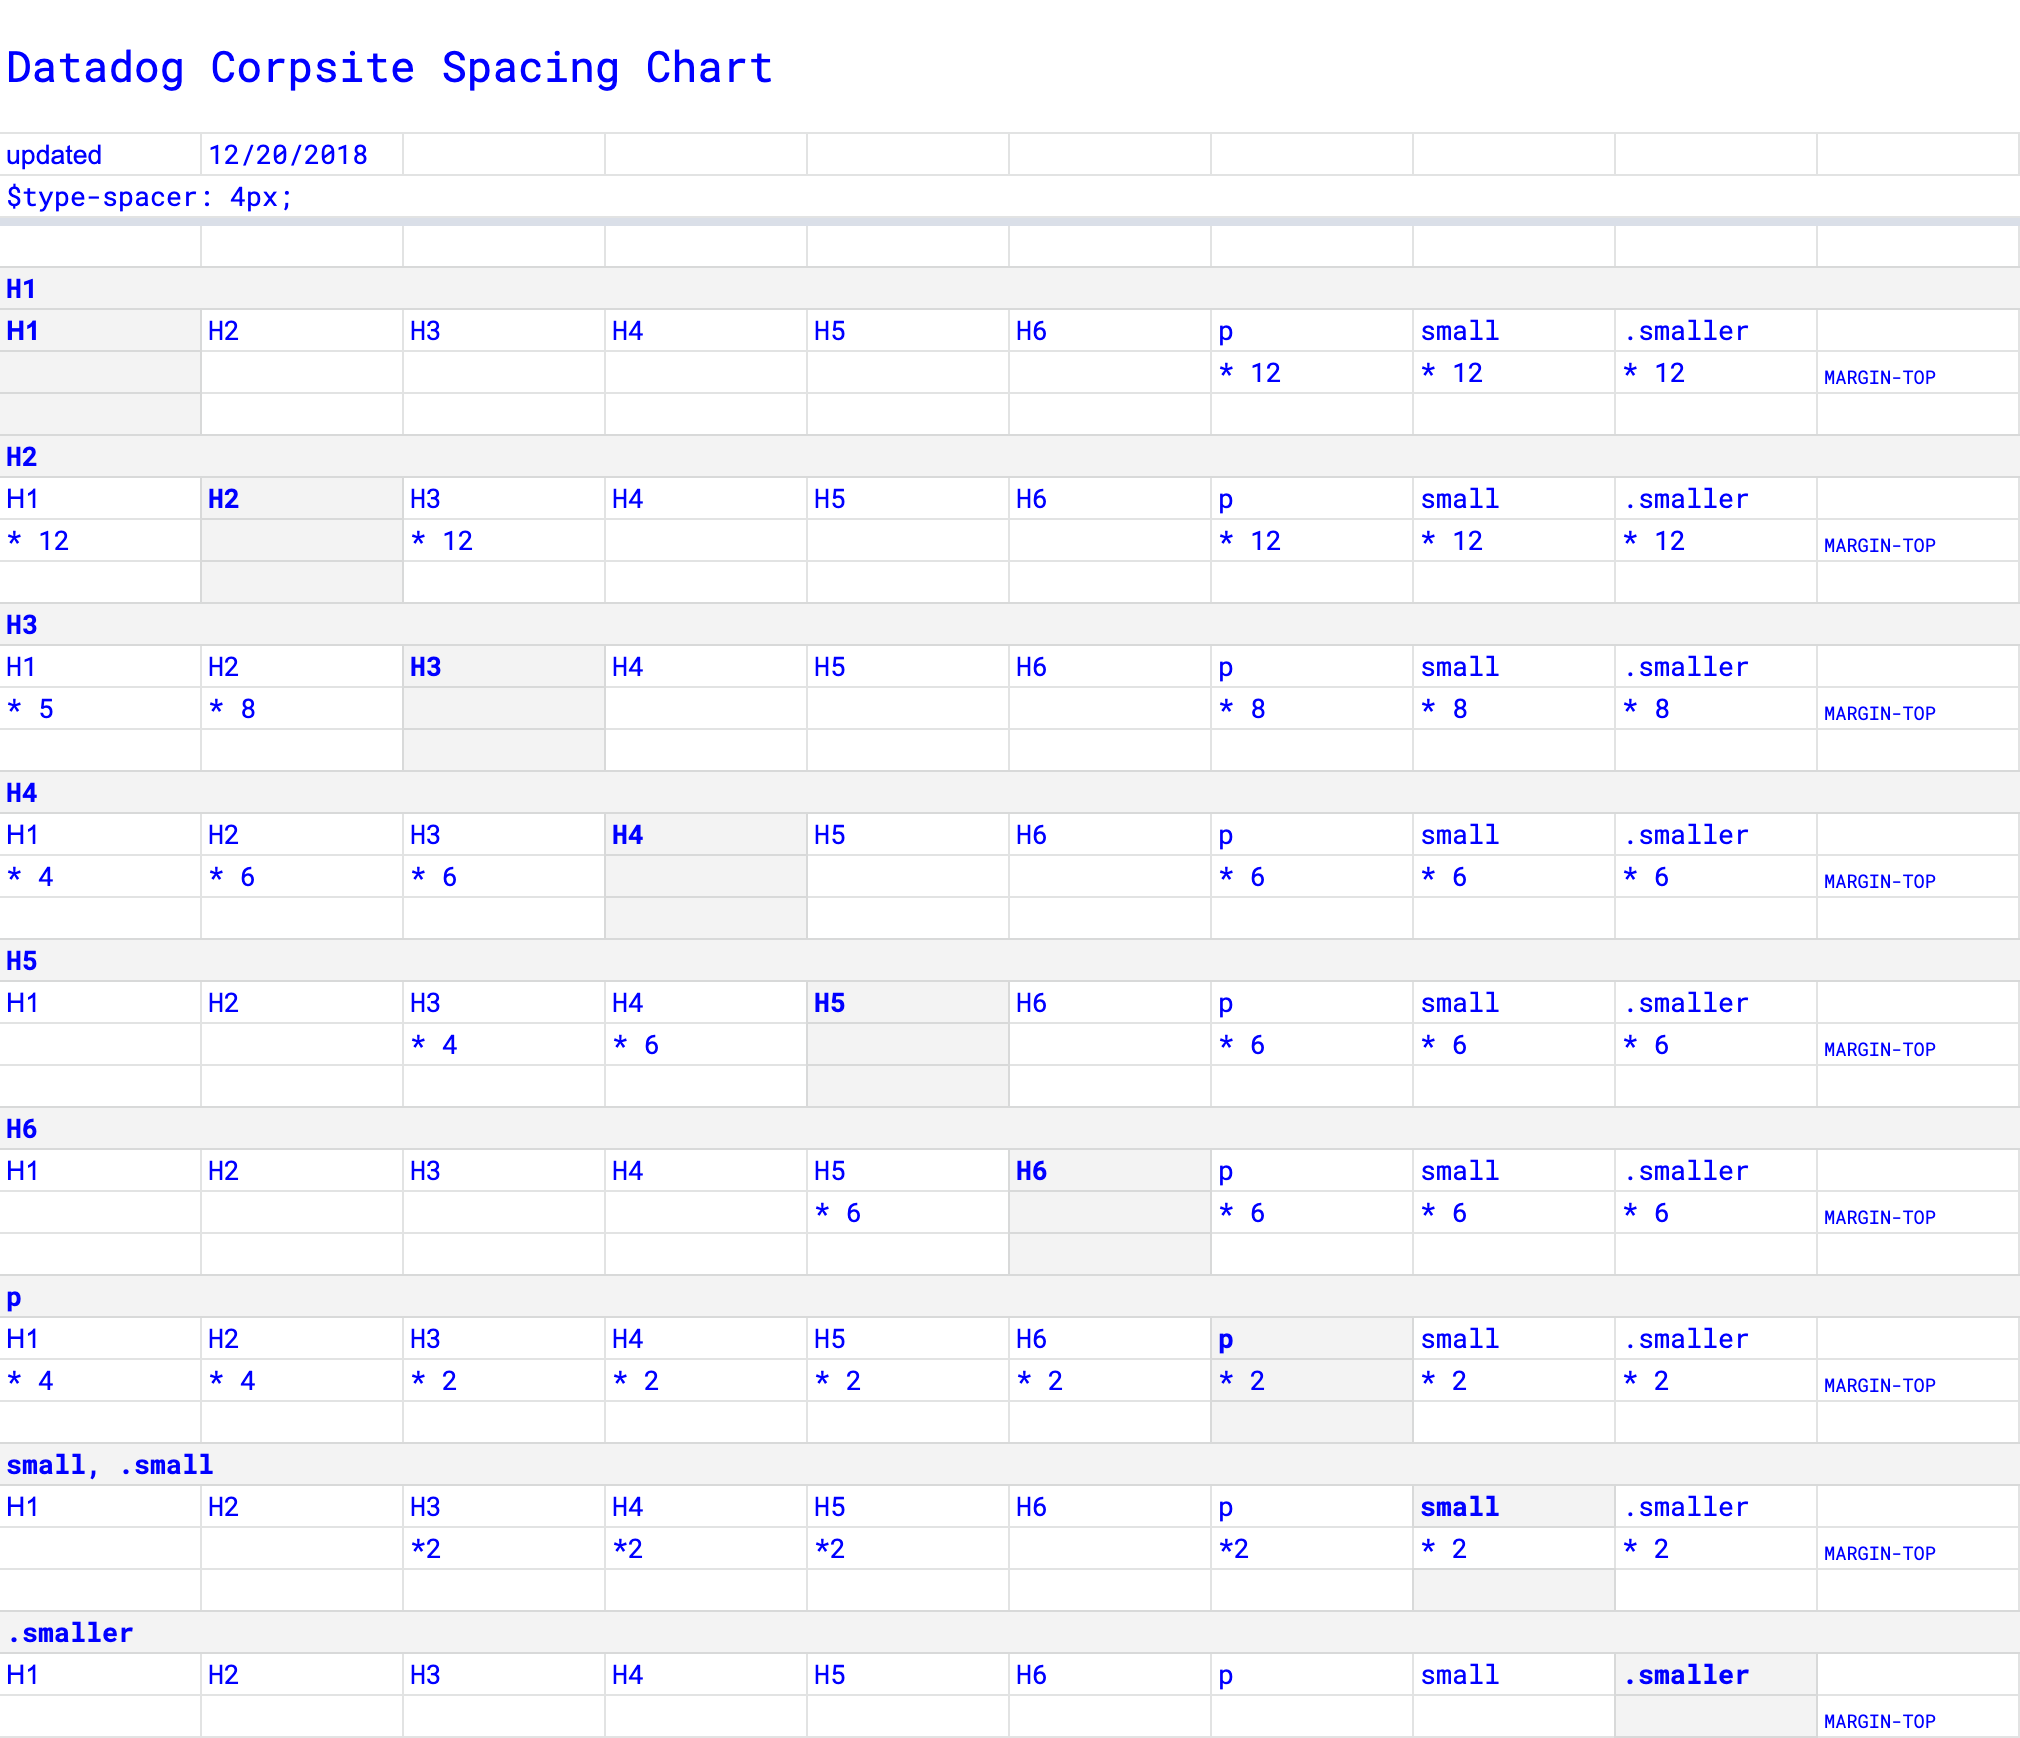Click '*2' under p in small section

point(1312,1549)
